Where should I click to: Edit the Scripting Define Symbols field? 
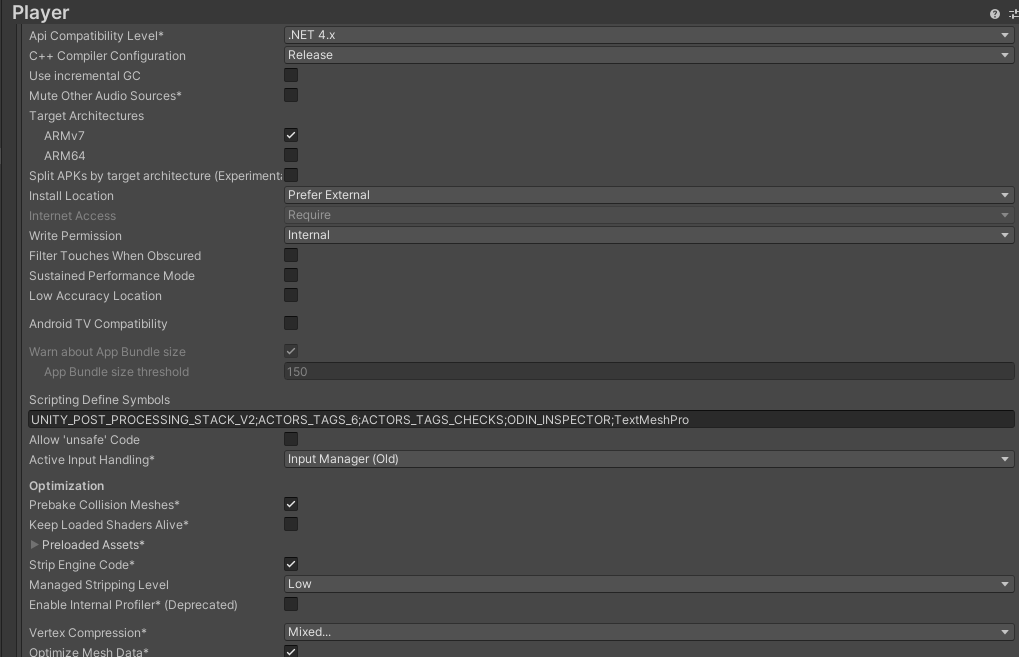click(x=520, y=418)
